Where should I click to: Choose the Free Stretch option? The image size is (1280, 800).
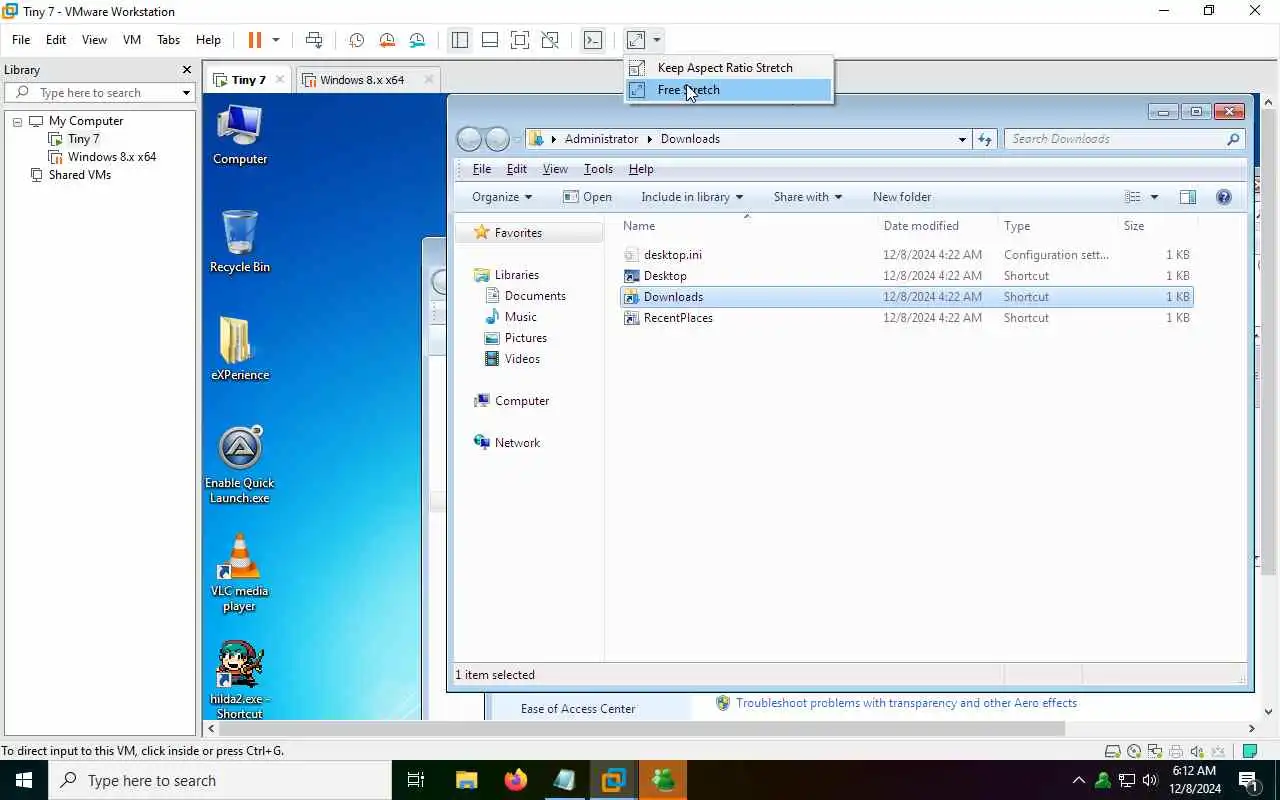coord(728,90)
